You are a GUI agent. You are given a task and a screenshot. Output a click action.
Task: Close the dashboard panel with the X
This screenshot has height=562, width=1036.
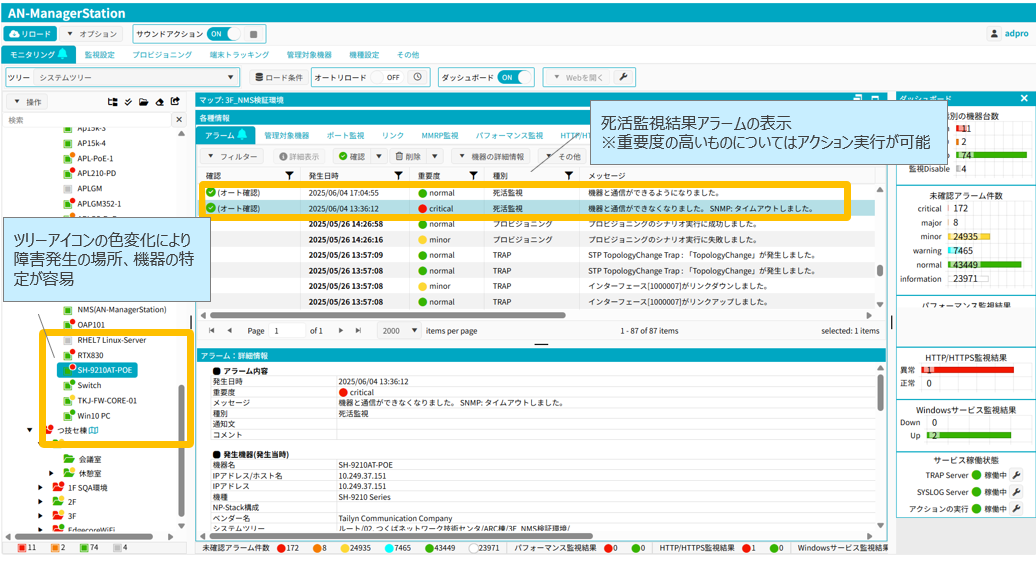tap(1024, 99)
